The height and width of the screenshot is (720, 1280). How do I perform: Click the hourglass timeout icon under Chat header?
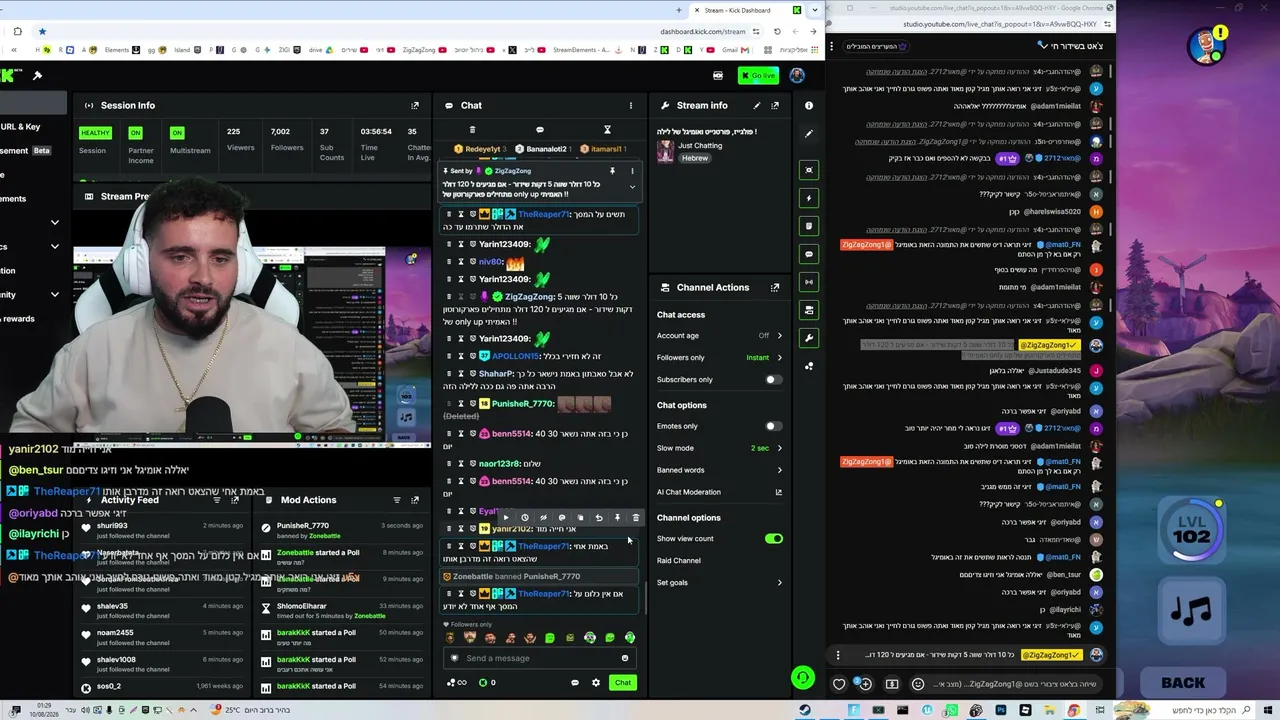(x=607, y=129)
